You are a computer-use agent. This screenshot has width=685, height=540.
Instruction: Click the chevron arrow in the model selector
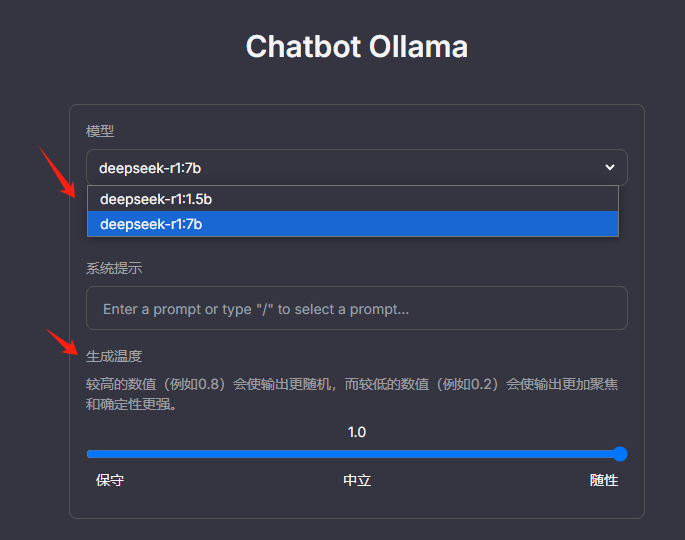[610, 168]
